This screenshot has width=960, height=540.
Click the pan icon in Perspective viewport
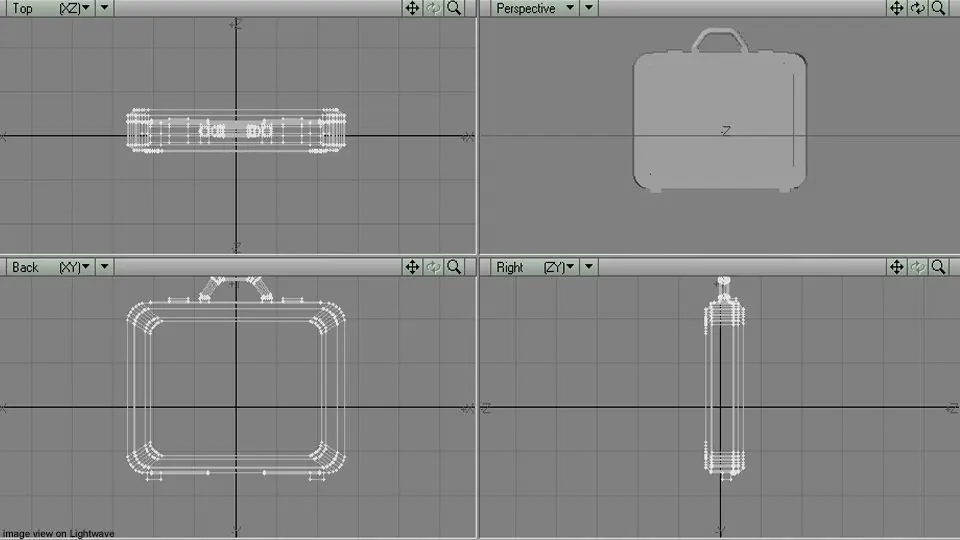[896, 8]
